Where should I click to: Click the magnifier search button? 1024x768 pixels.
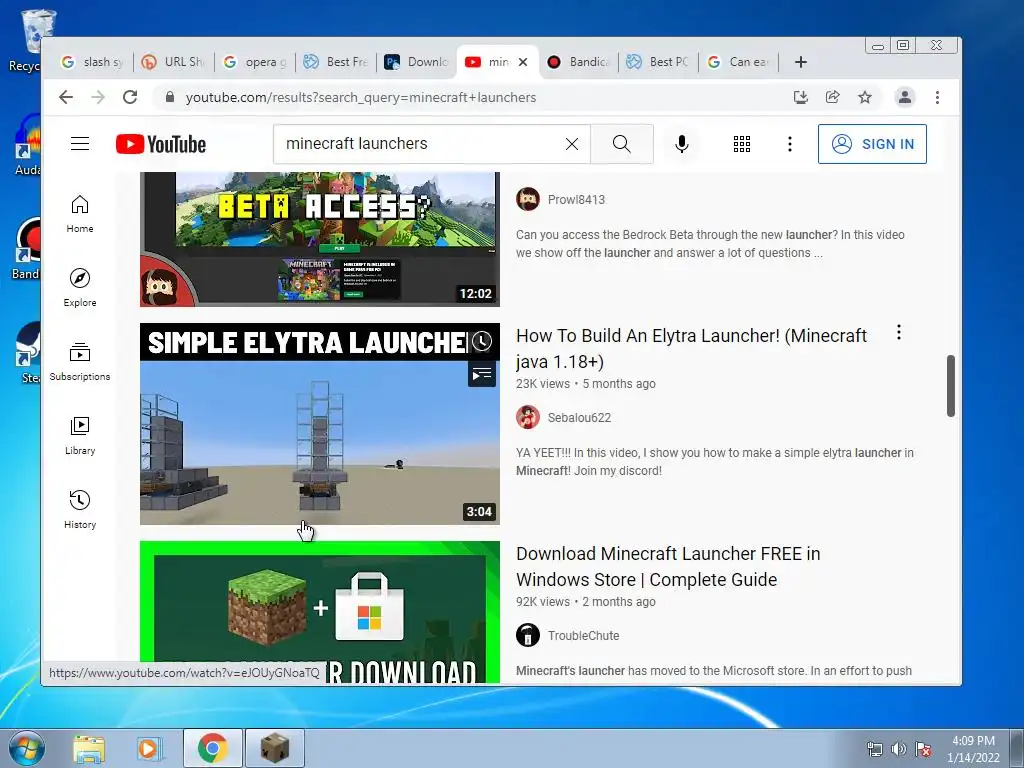tap(622, 144)
